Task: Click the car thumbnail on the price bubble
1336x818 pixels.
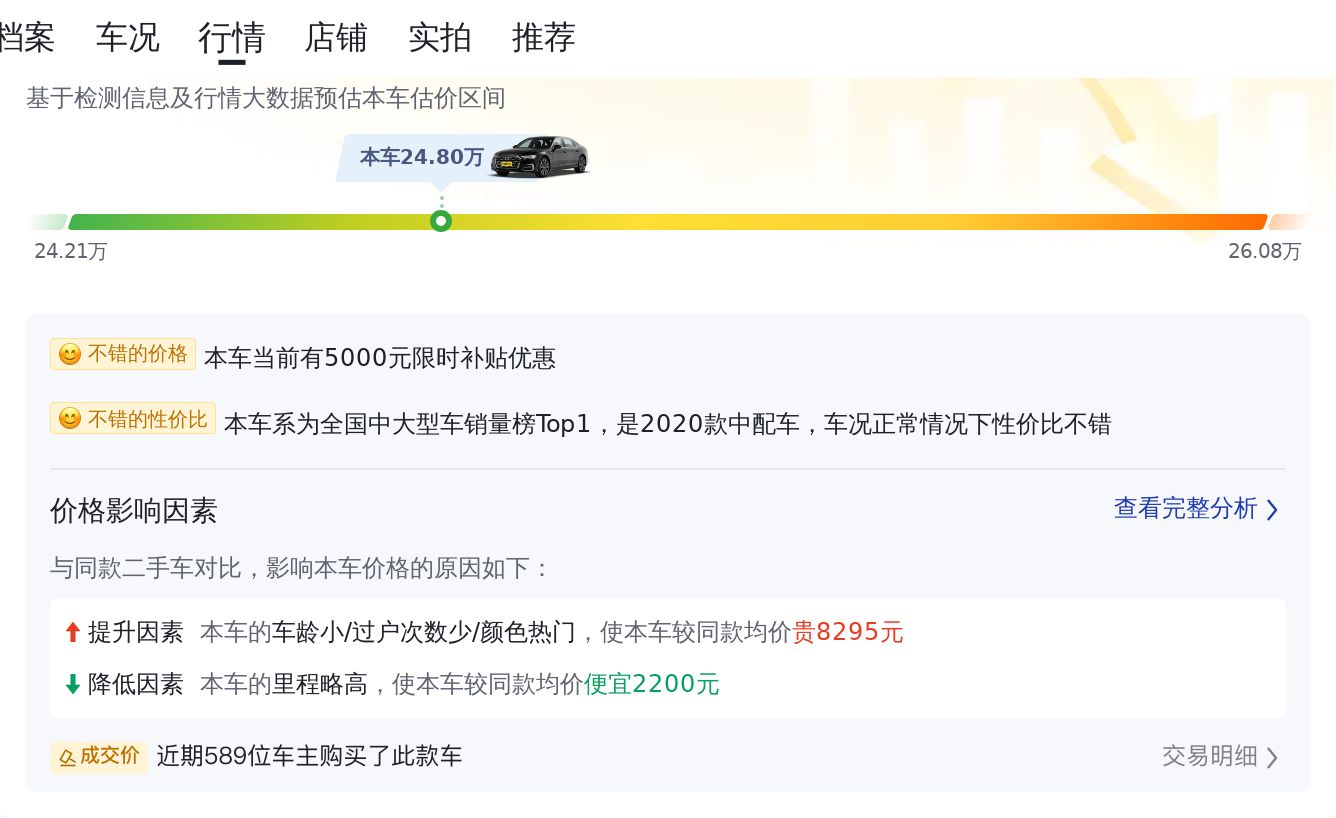Action: coord(539,156)
